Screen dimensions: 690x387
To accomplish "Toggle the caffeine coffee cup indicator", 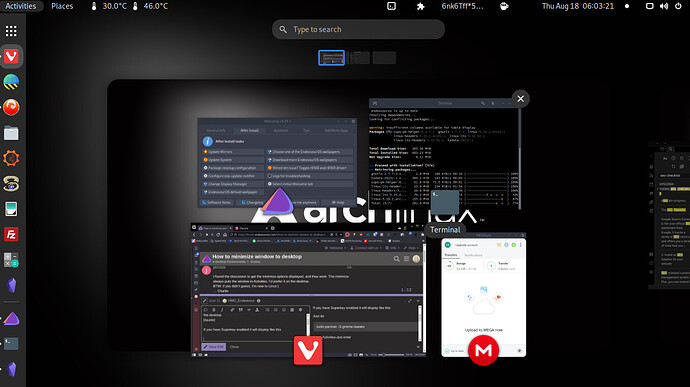I will click(x=504, y=6).
